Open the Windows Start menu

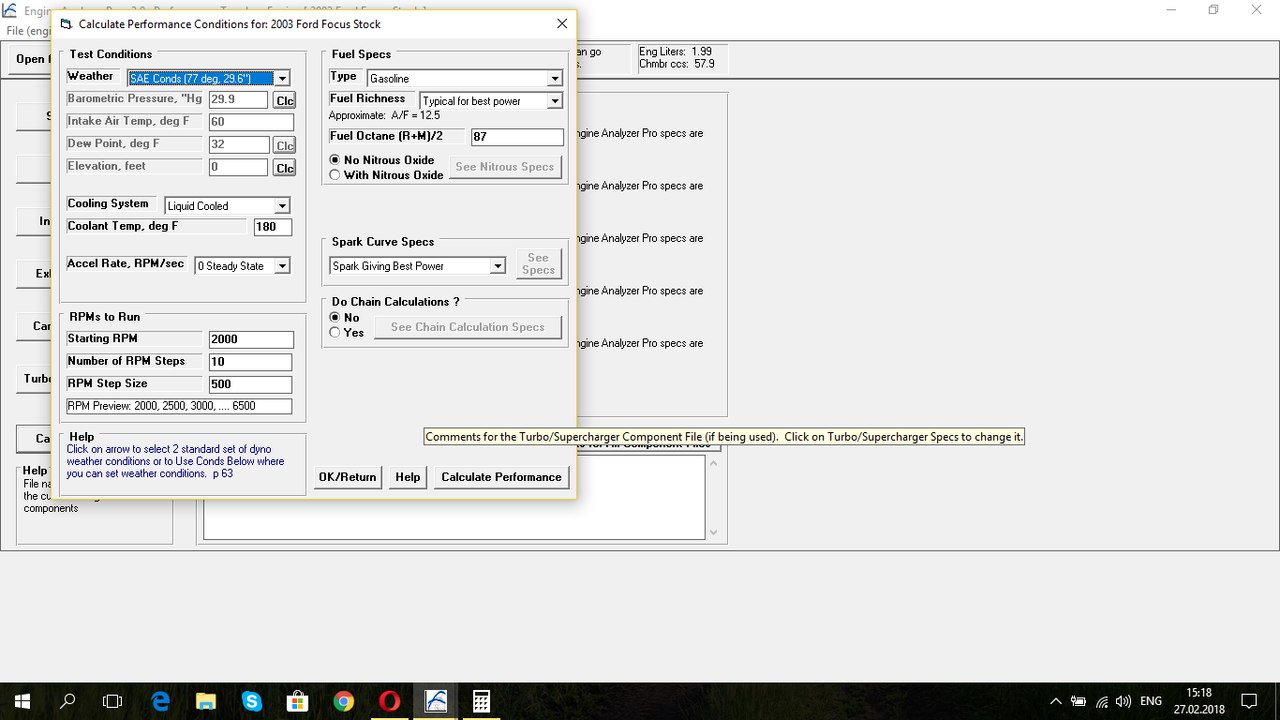click(x=22, y=701)
